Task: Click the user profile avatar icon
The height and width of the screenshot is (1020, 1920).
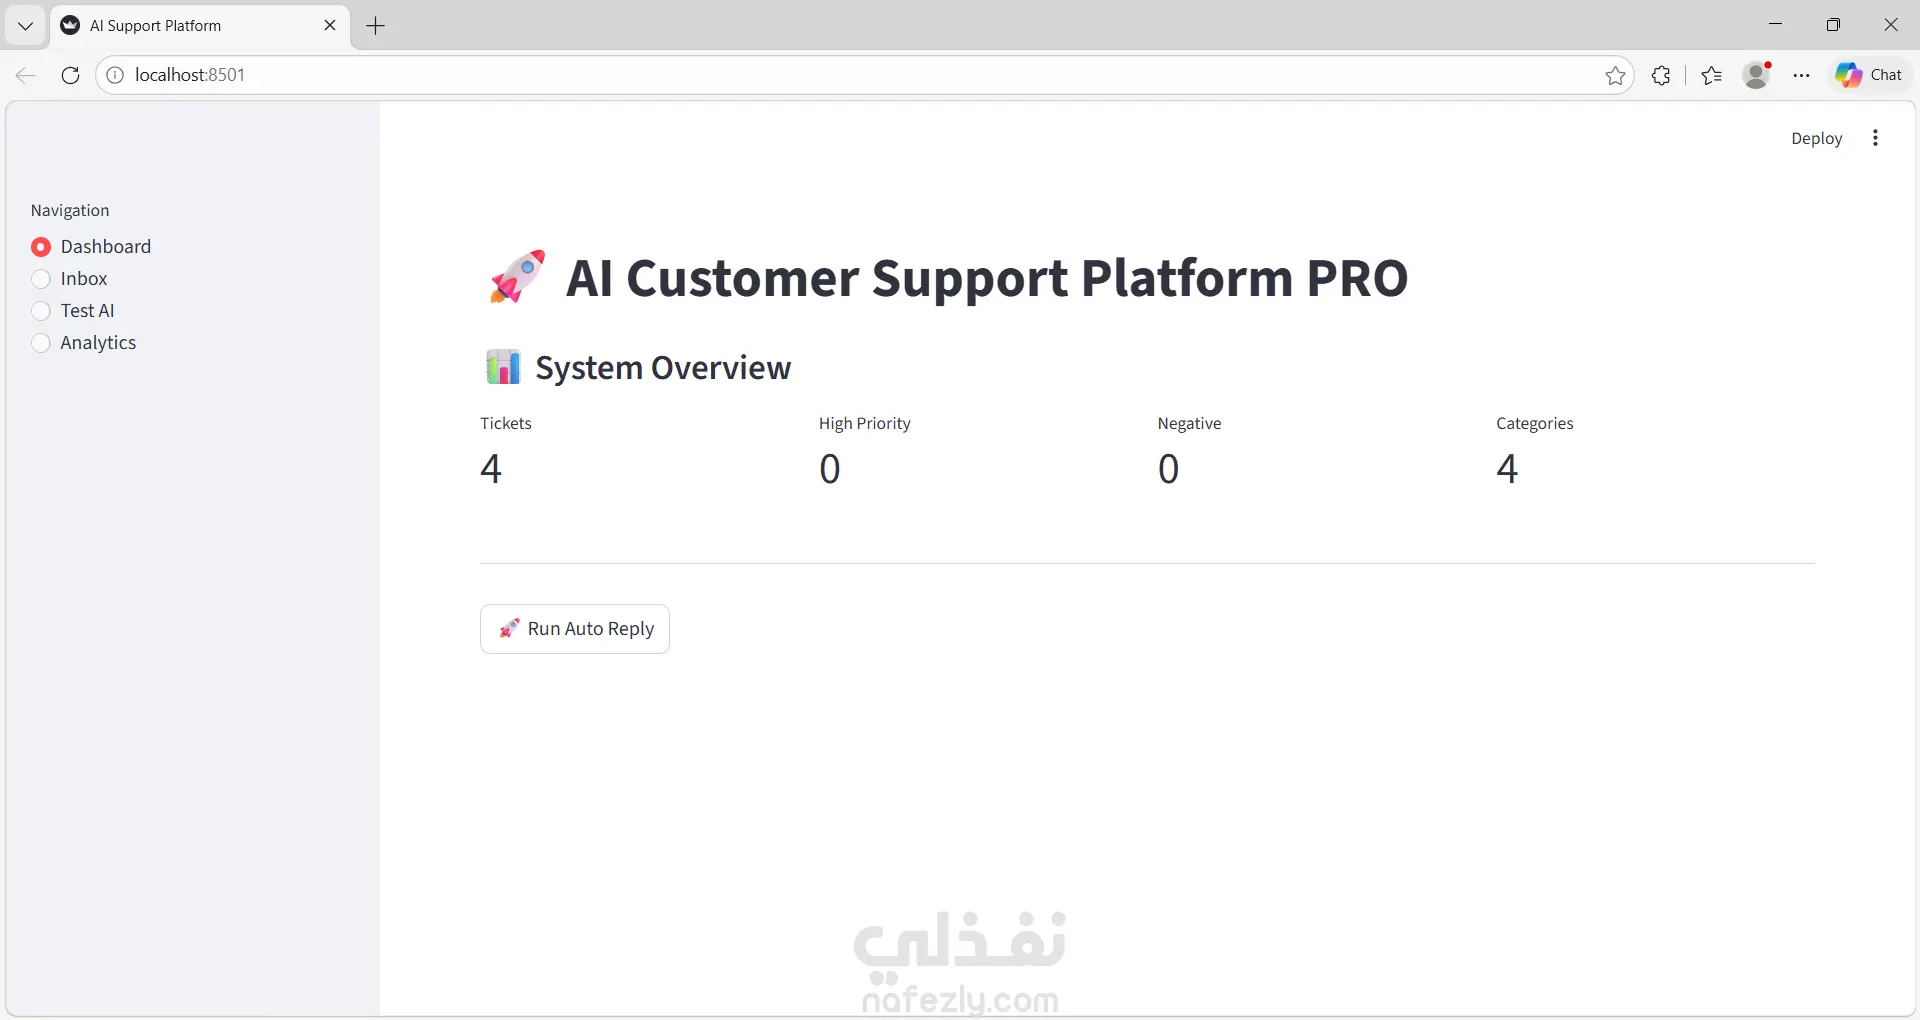Action: click(x=1756, y=75)
